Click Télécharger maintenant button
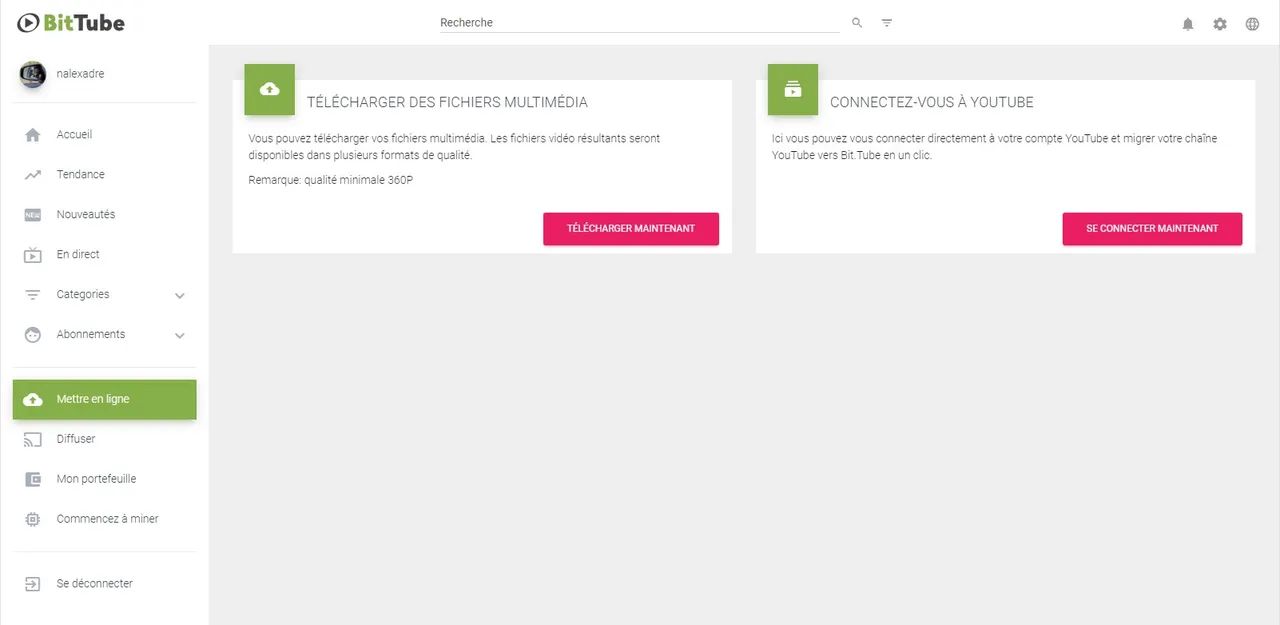Screen dimensions: 1280x625 click(631, 228)
